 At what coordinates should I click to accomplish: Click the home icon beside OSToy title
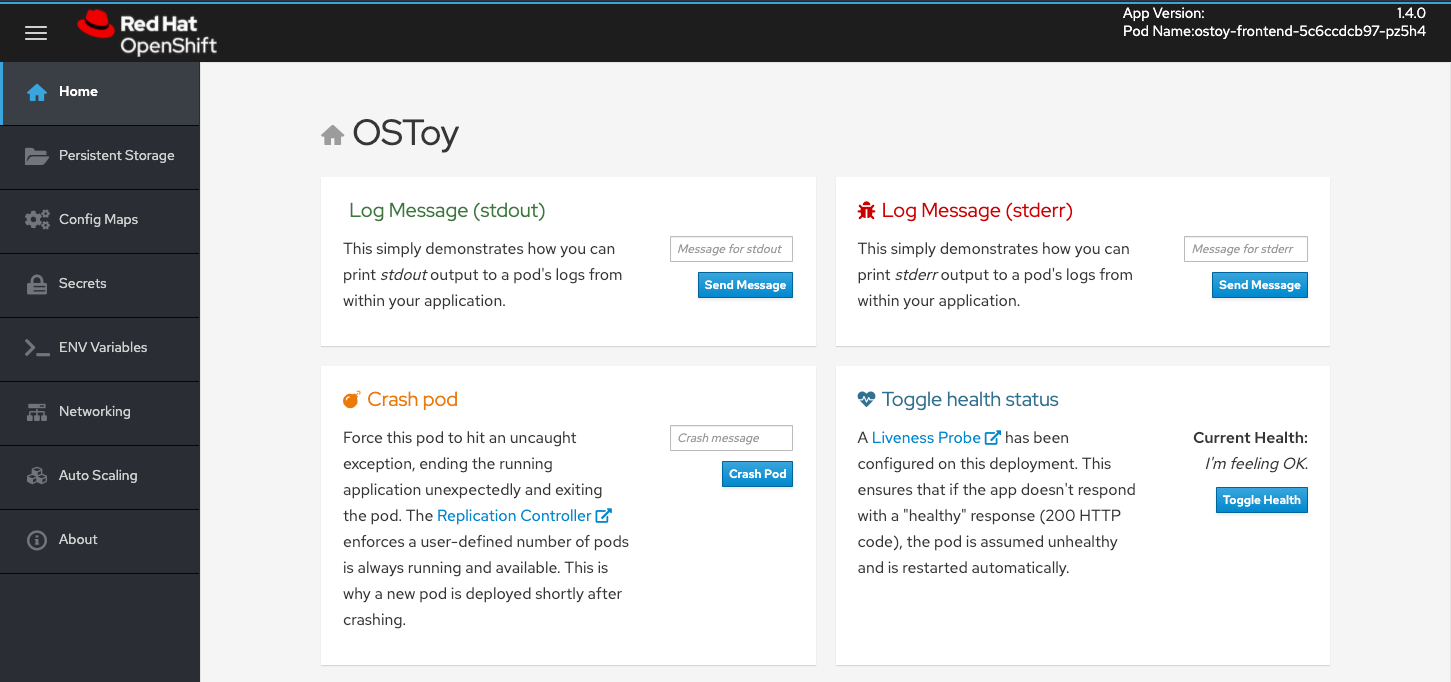[x=333, y=133]
